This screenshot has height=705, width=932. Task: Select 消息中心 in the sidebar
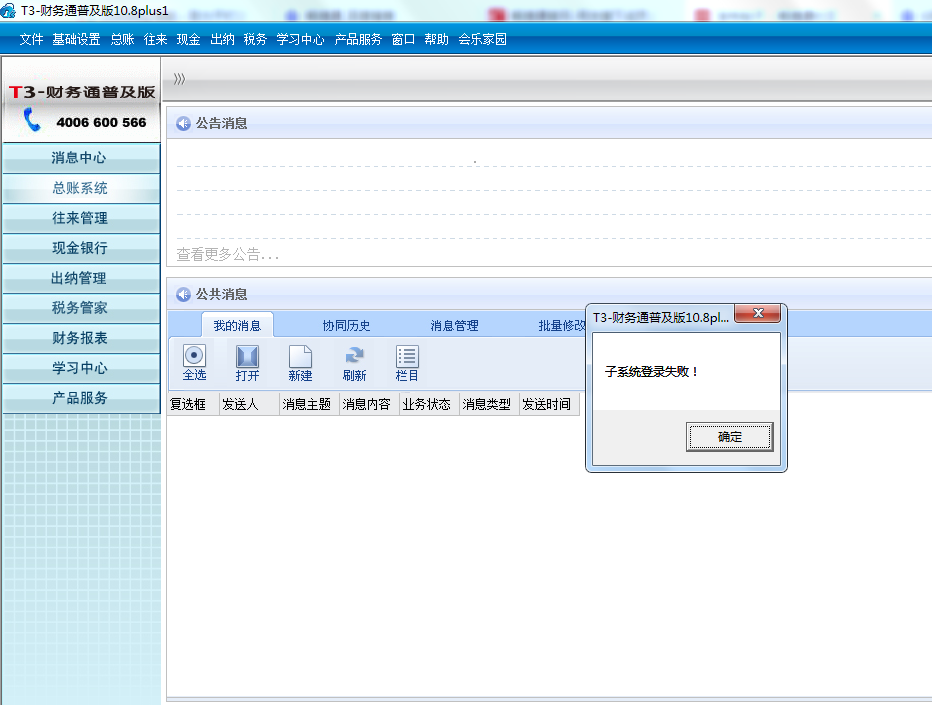pos(81,158)
